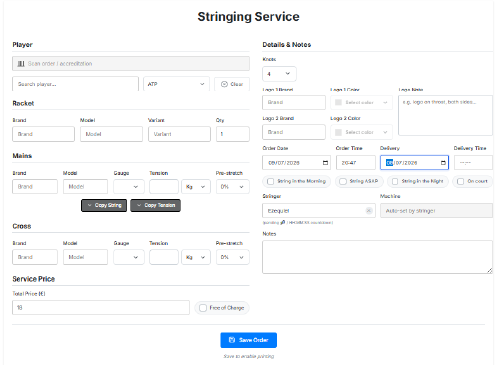Expand the Cross Gauge dropdown
The height and width of the screenshot is (365, 500).
click(x=129, y=257)
